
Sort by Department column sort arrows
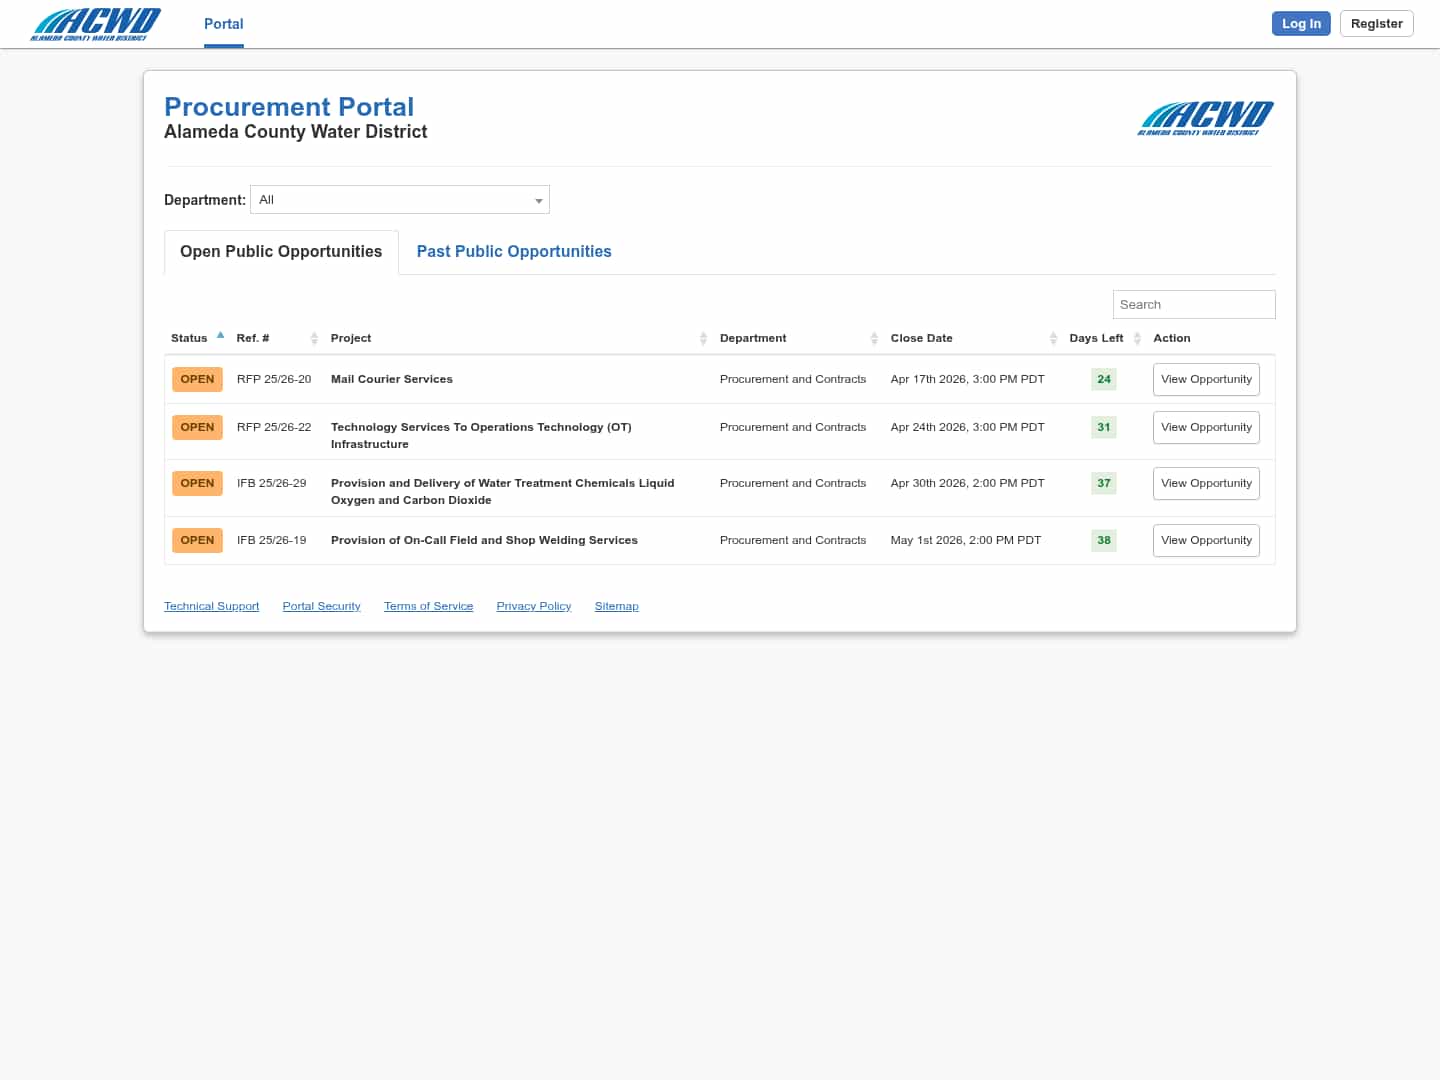pos(874,339)
